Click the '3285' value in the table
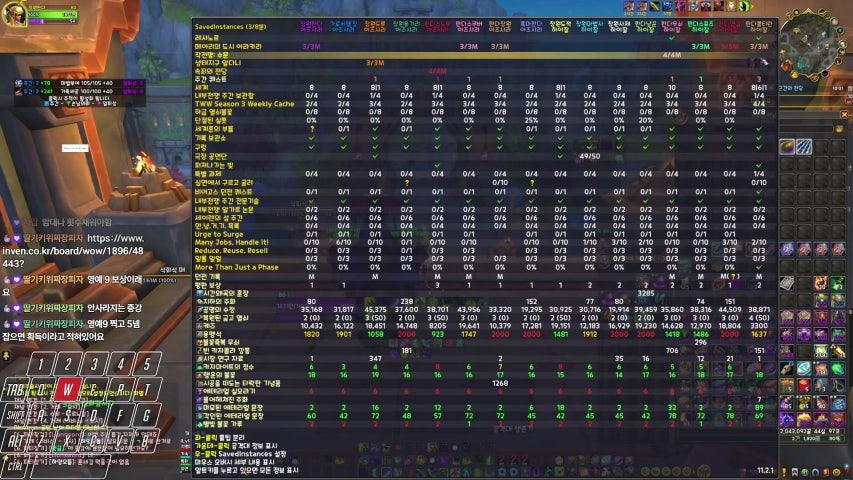Screen dimensions: 853x480 [x=646, y=293]
